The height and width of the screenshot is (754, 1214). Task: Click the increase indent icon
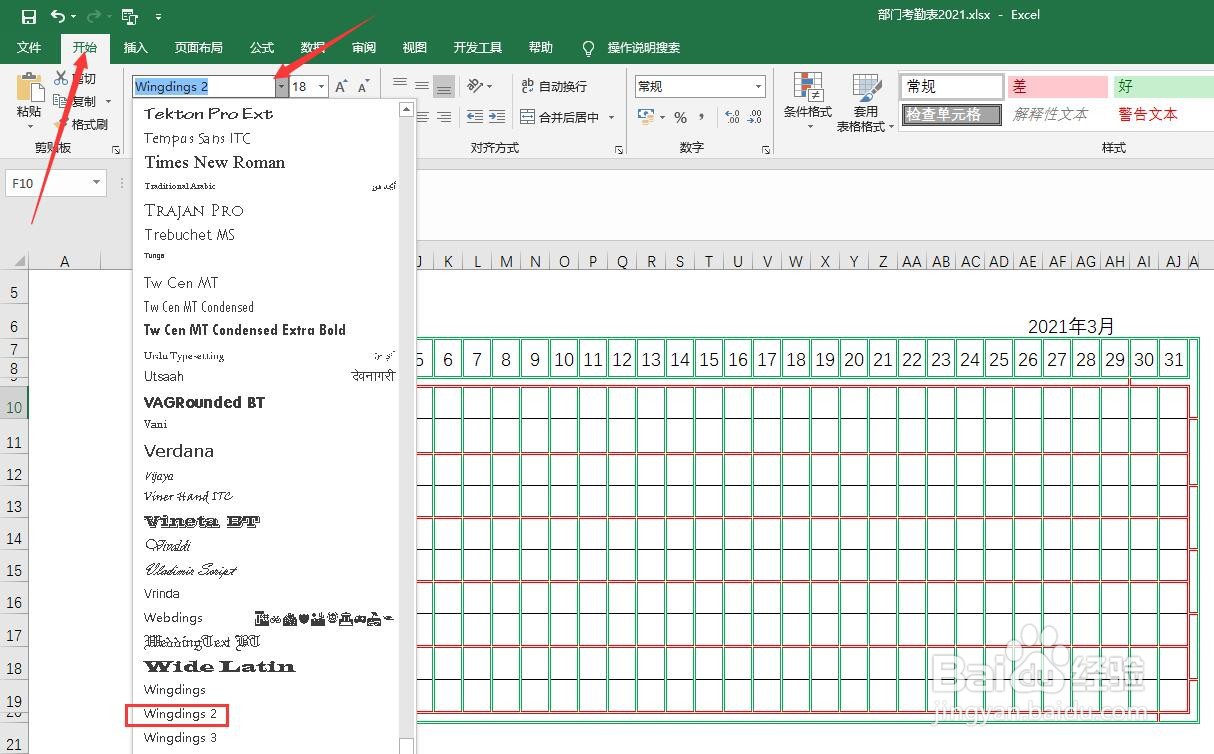pyautogui.click(x=496, y=117)
